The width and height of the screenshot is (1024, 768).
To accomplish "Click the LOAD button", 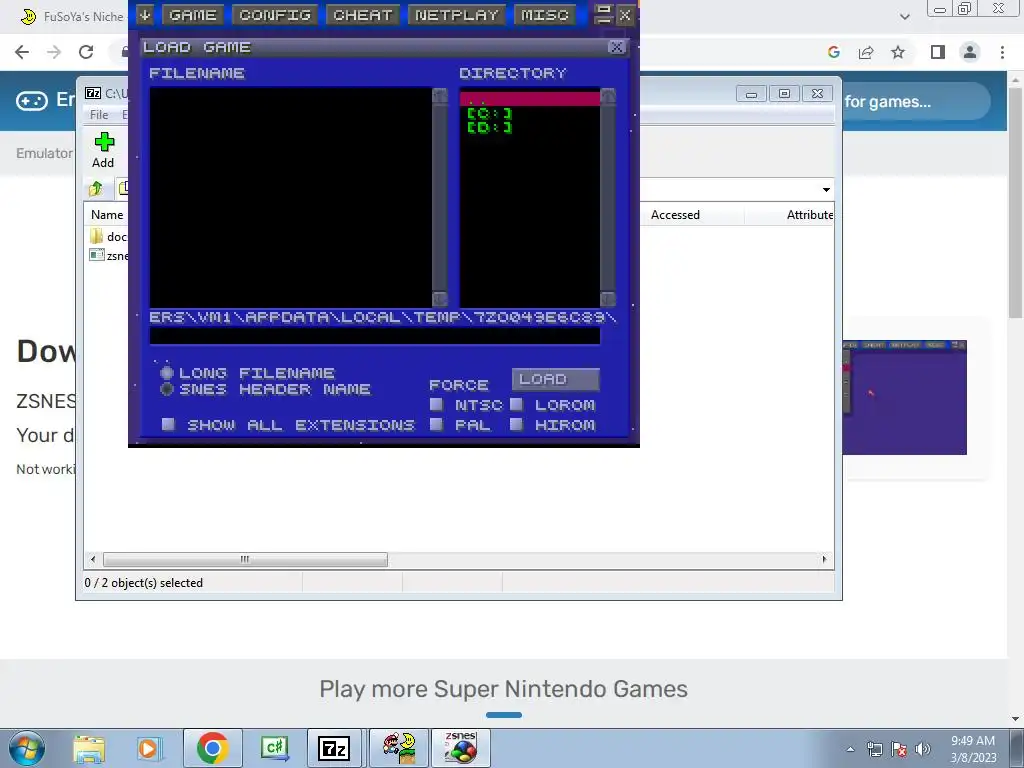I will click(x=556, y=379).
